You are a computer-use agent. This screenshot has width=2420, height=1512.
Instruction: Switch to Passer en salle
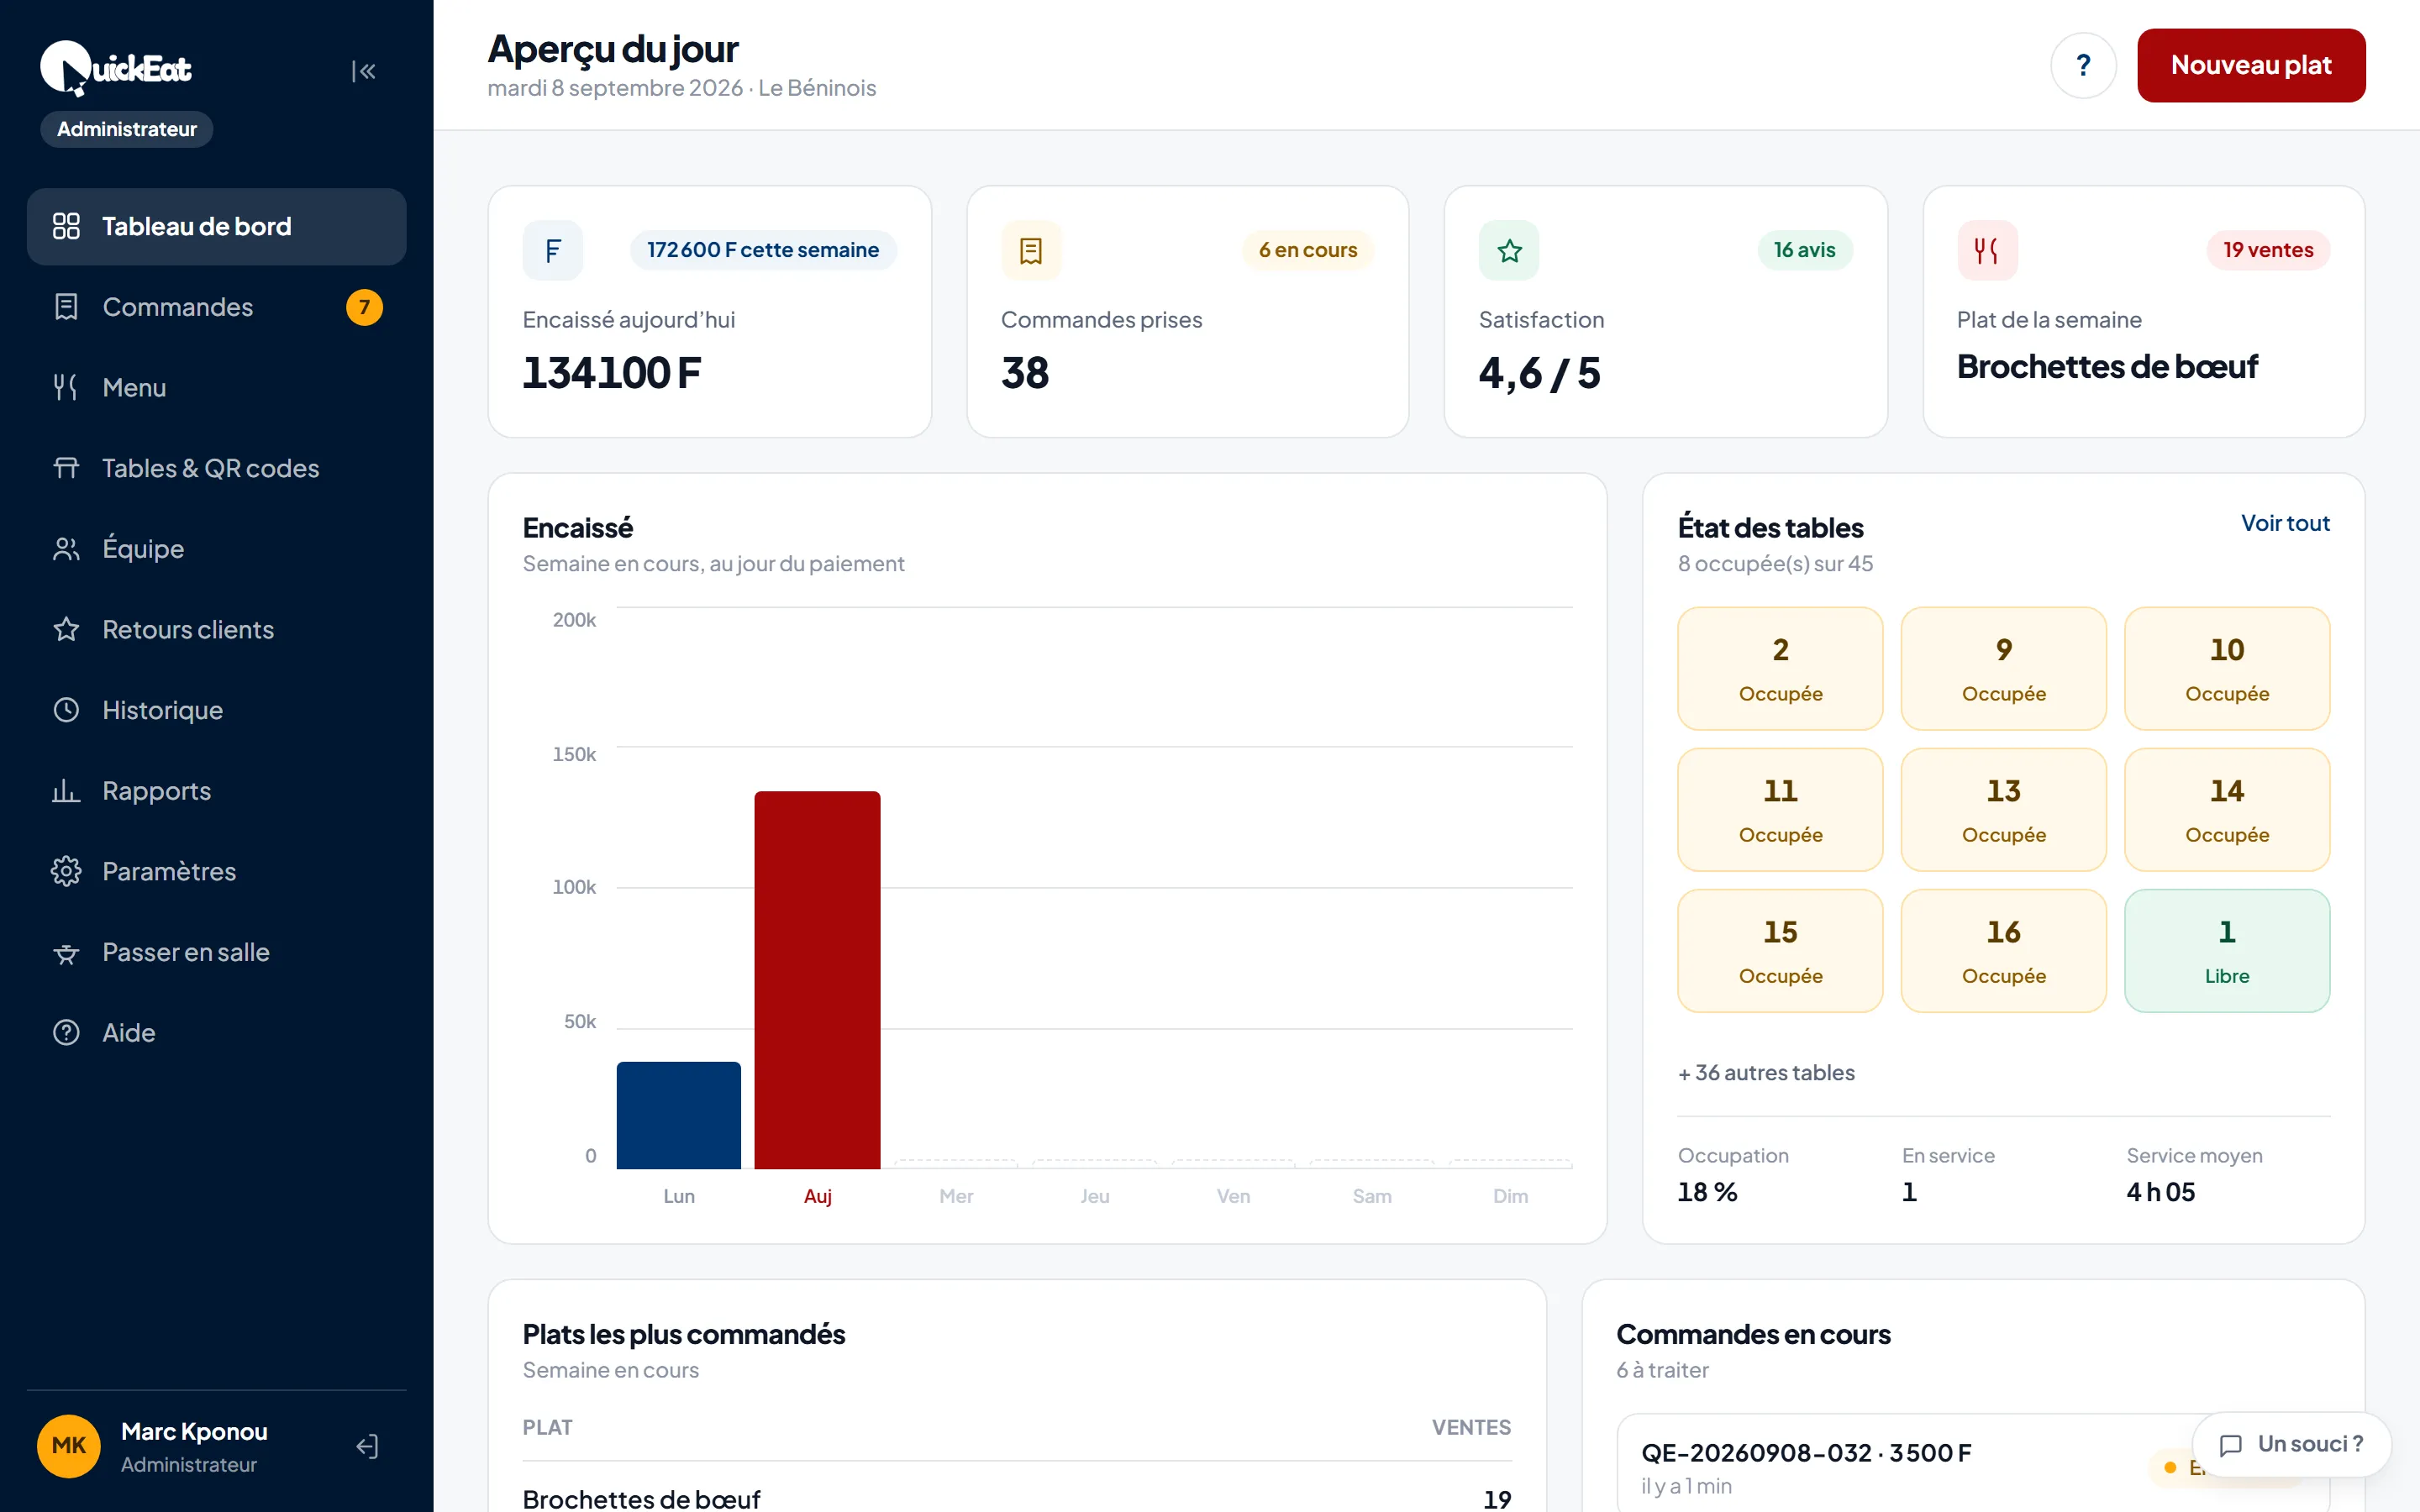(216, 952)
